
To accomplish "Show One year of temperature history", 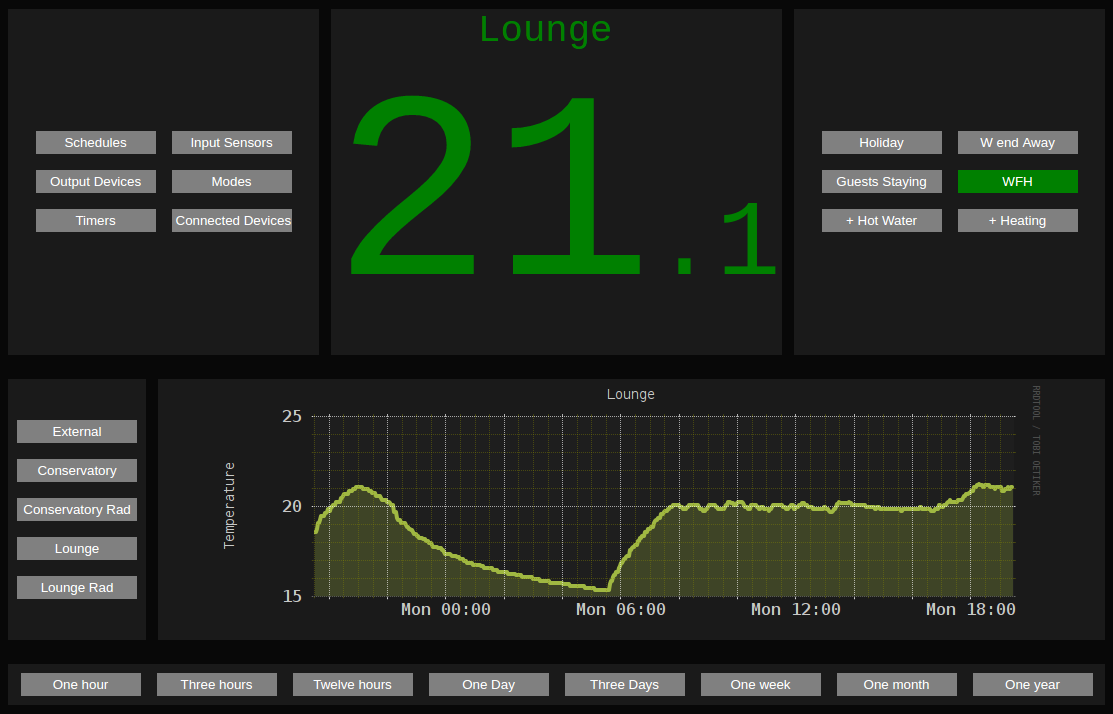I will pyautogui.click(x=1032, y=684).
